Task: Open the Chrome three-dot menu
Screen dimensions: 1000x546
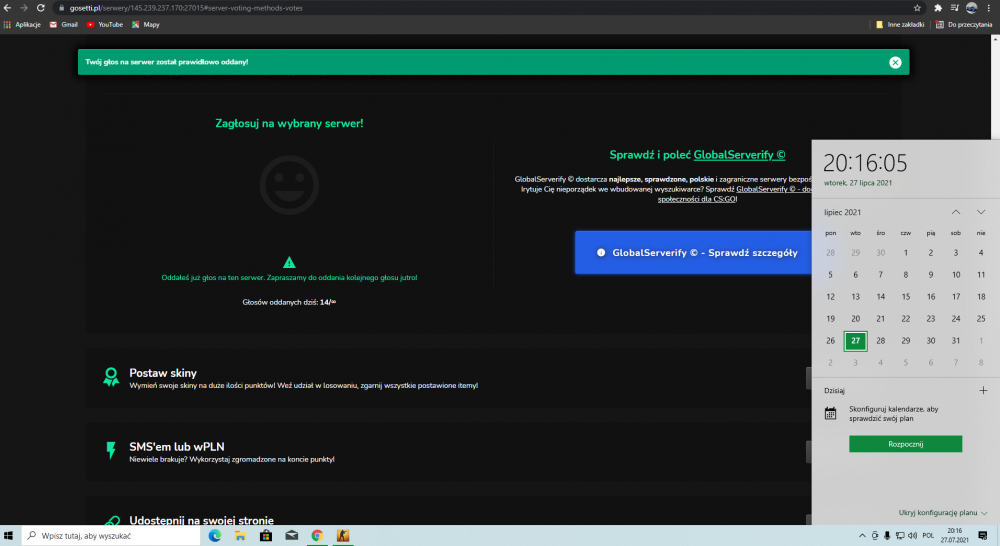Action: 989,8
